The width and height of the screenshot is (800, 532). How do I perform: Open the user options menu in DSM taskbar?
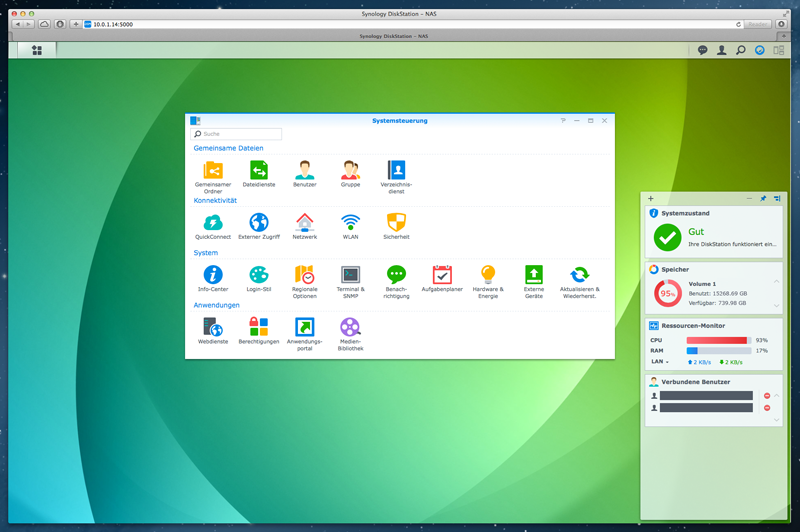tap(721, 50)
